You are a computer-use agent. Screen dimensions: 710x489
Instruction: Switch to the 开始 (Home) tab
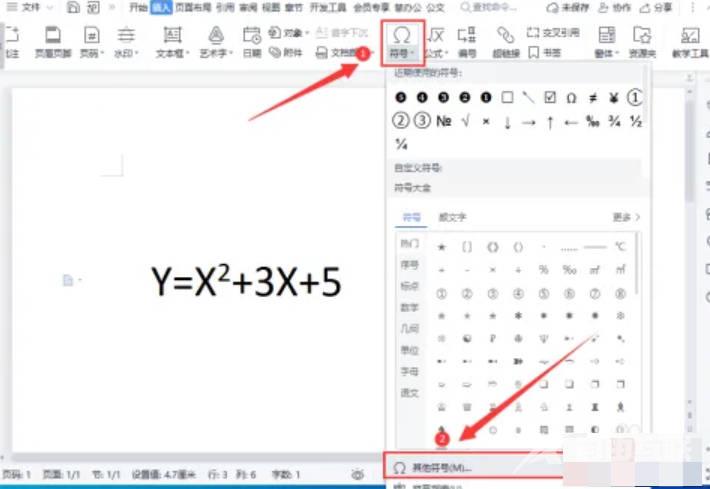pos(138,7)
